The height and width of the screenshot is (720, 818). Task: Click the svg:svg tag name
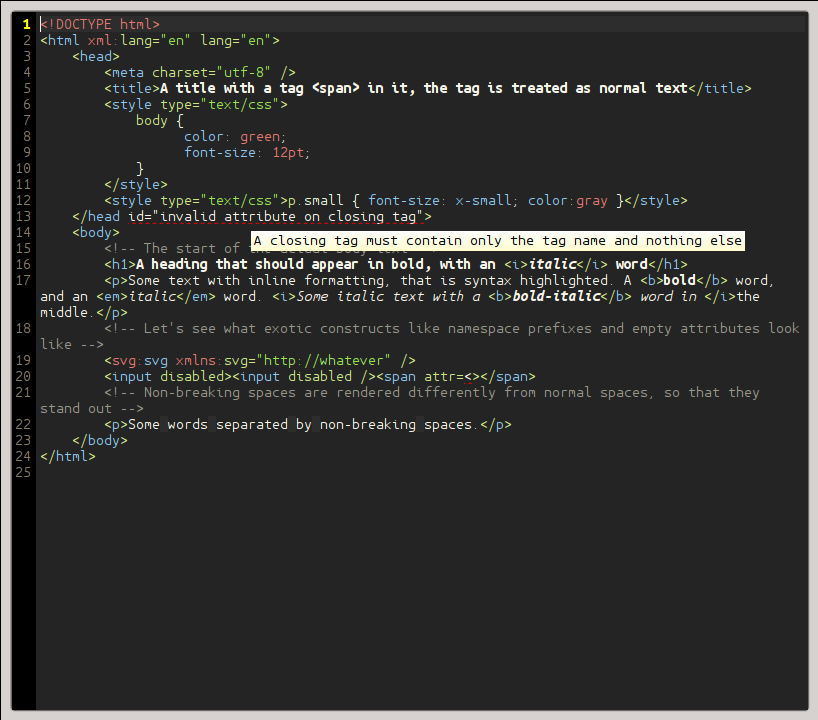pos(140,361)
